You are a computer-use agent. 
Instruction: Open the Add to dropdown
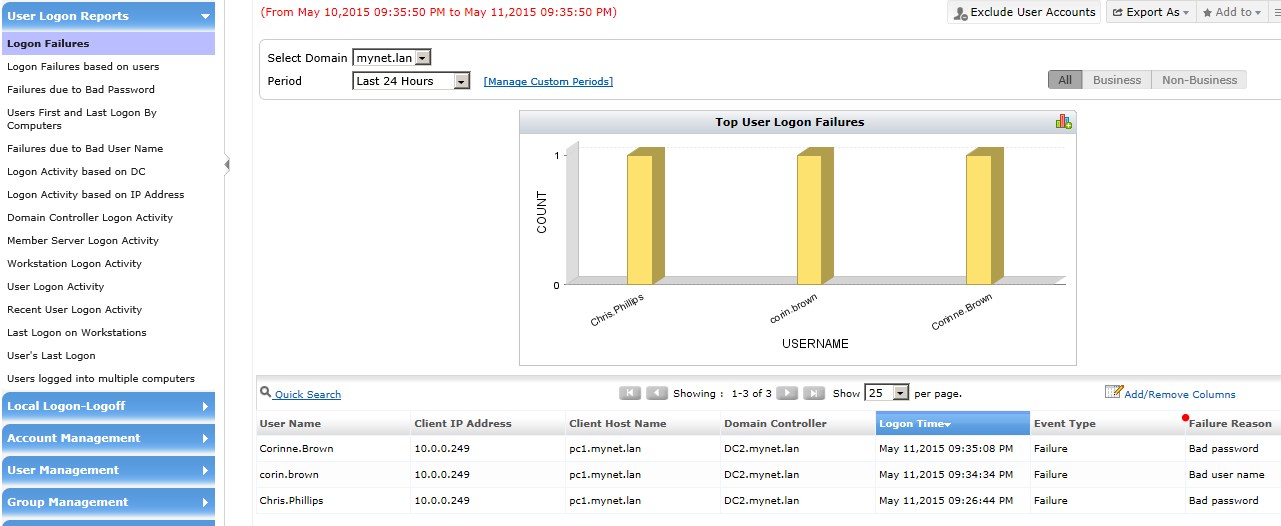[1231, 12]
